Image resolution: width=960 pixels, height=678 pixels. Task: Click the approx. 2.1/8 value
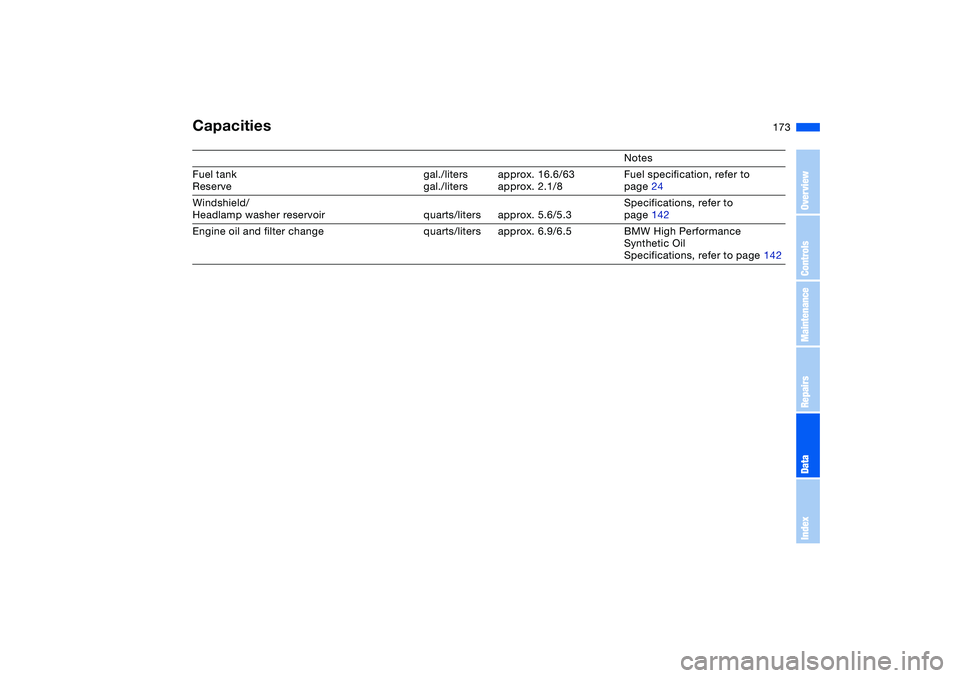(530, 187)
